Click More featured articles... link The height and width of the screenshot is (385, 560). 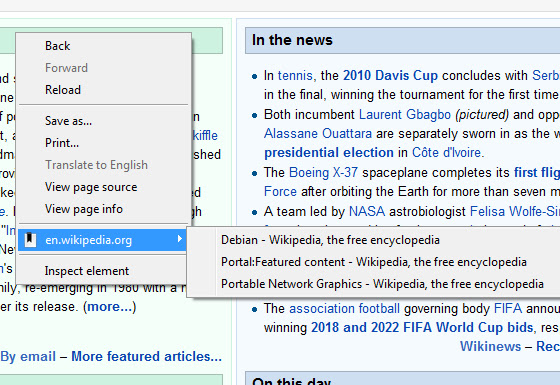(x=146, y=356)
